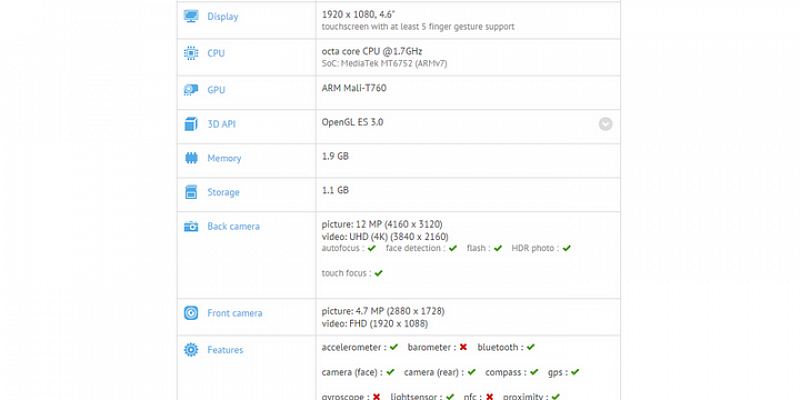Screen dimensions: 800x400
Task: Click the touch focus green checkmark
Action: [379, 273]
